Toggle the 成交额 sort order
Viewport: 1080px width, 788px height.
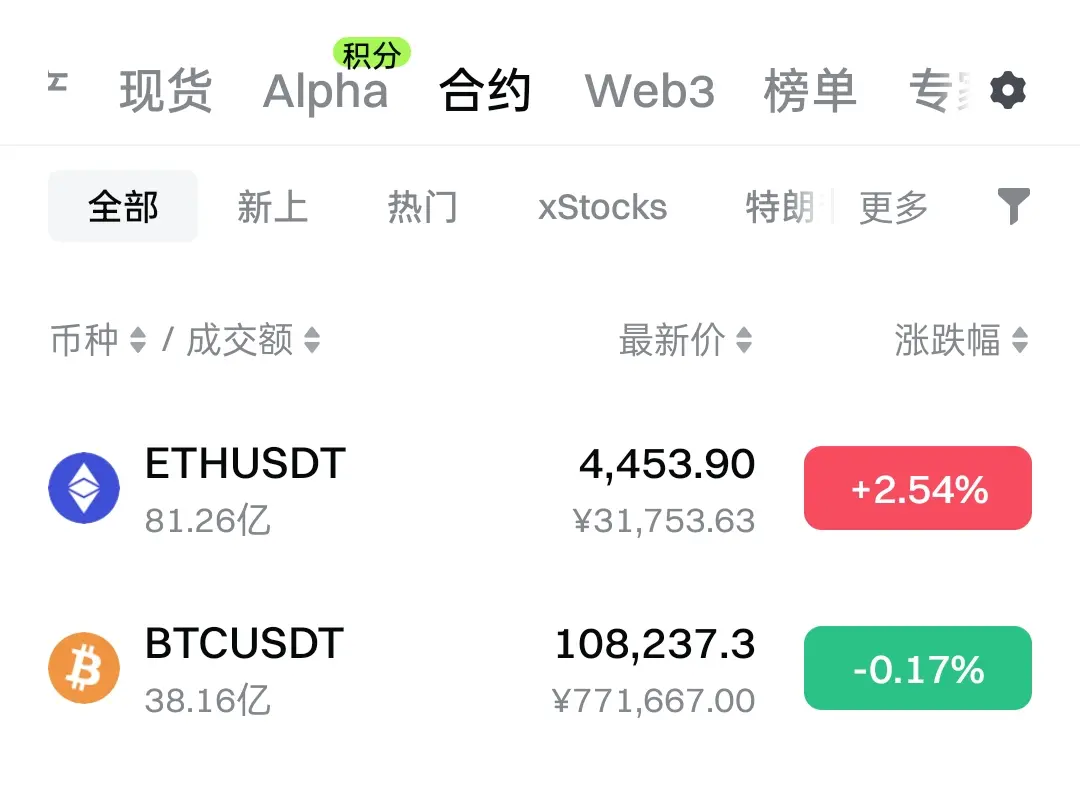pyautogui.click(x=312, y=340)
